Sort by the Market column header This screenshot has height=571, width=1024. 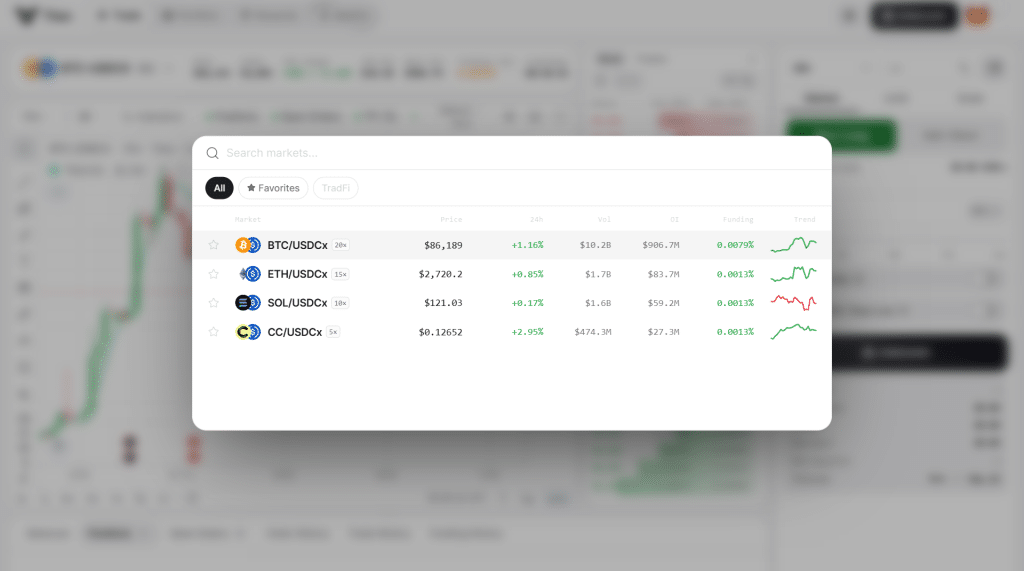coord(248,220)
